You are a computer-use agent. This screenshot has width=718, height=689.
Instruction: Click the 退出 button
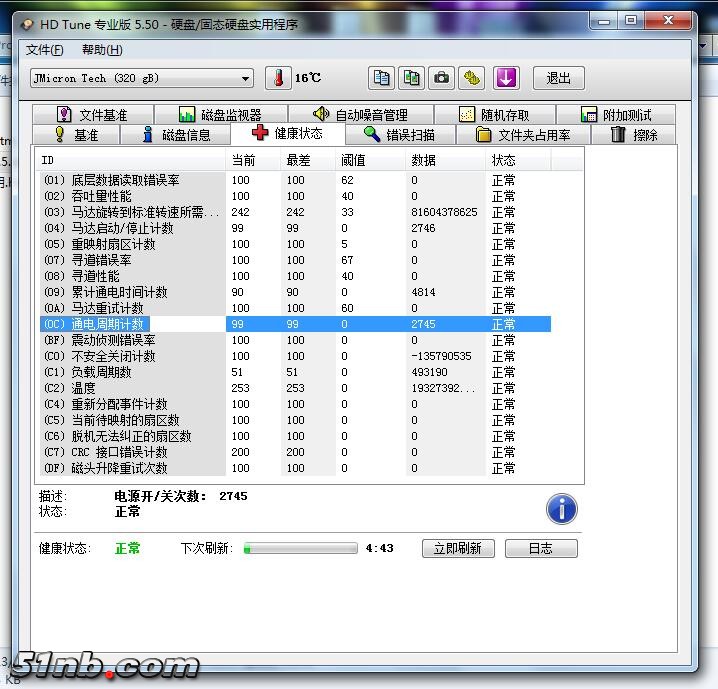(x=559, y=78)
